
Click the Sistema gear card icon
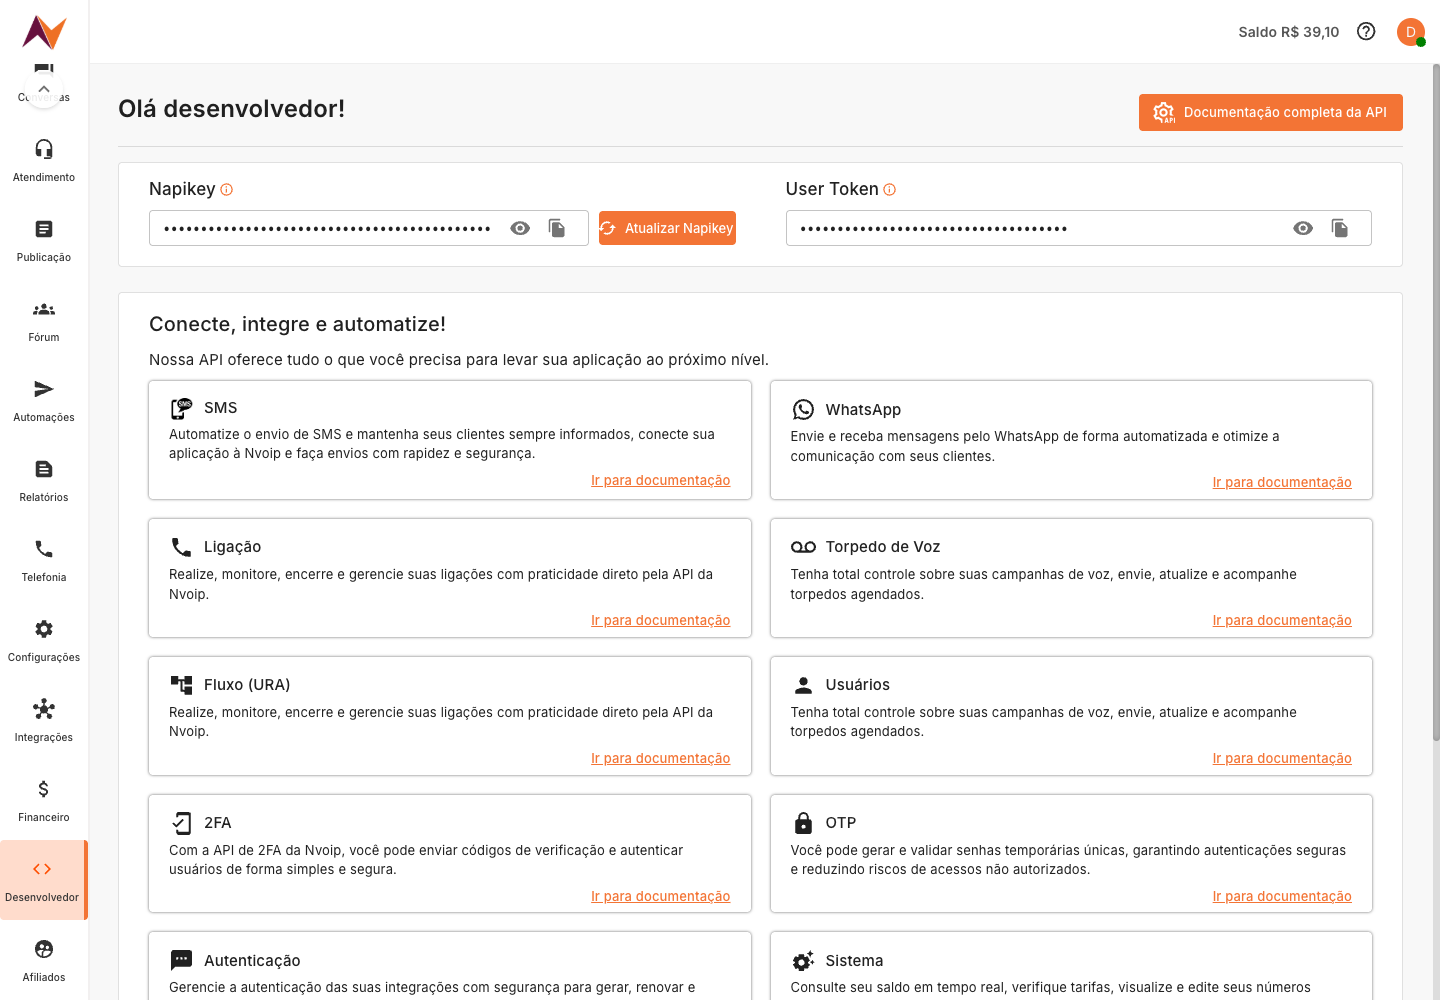tap(803, 961)
